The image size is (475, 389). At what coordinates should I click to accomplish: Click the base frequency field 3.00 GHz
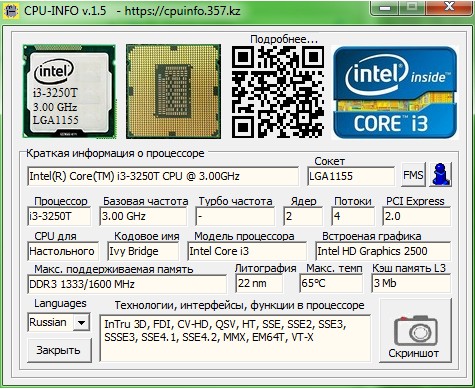[x=143, y=216]
